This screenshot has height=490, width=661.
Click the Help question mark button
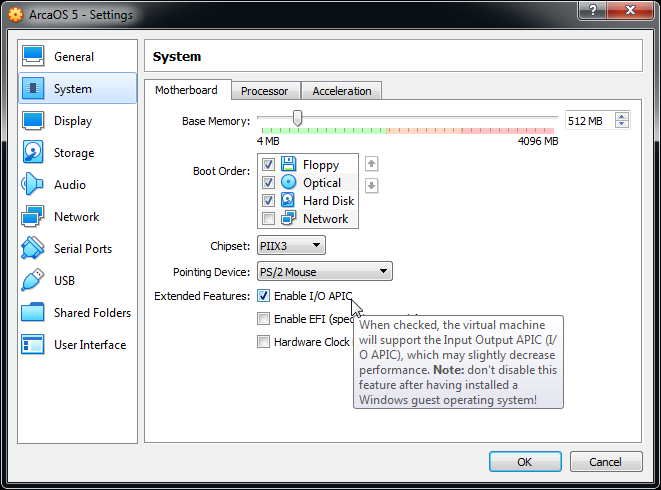(x=593, y=10)
